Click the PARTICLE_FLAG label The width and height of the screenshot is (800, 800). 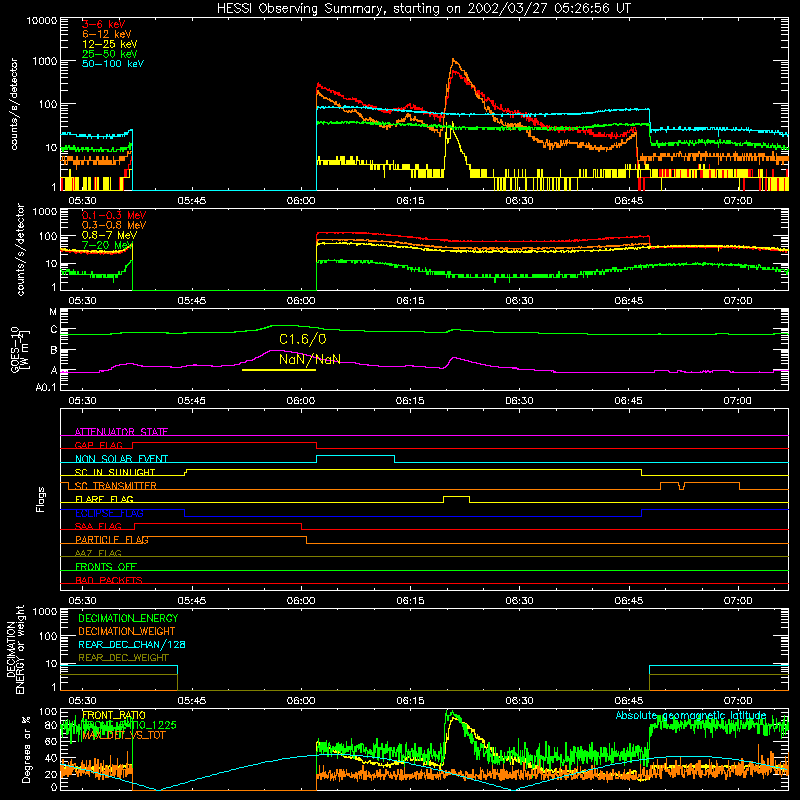pos(112,539)
